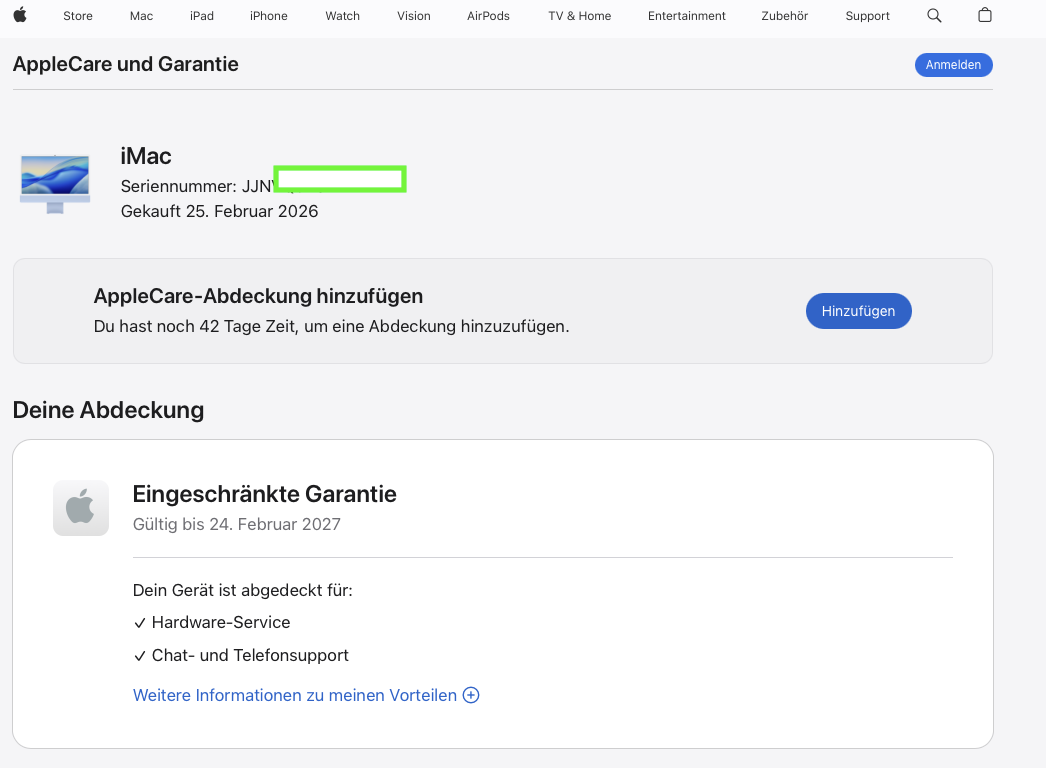The image size is (1046, 768).
Task: Navigate to the iPhone section
Action: 268,16
